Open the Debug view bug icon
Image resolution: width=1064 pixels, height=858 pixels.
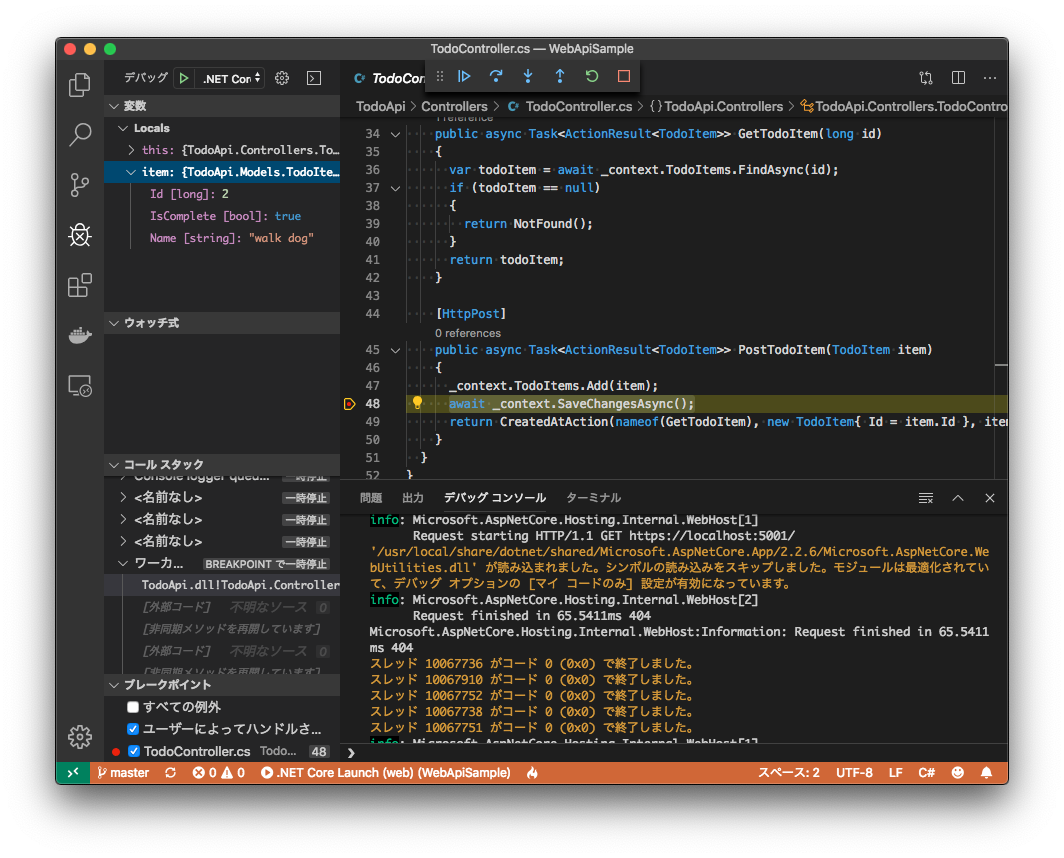(80, 235)
